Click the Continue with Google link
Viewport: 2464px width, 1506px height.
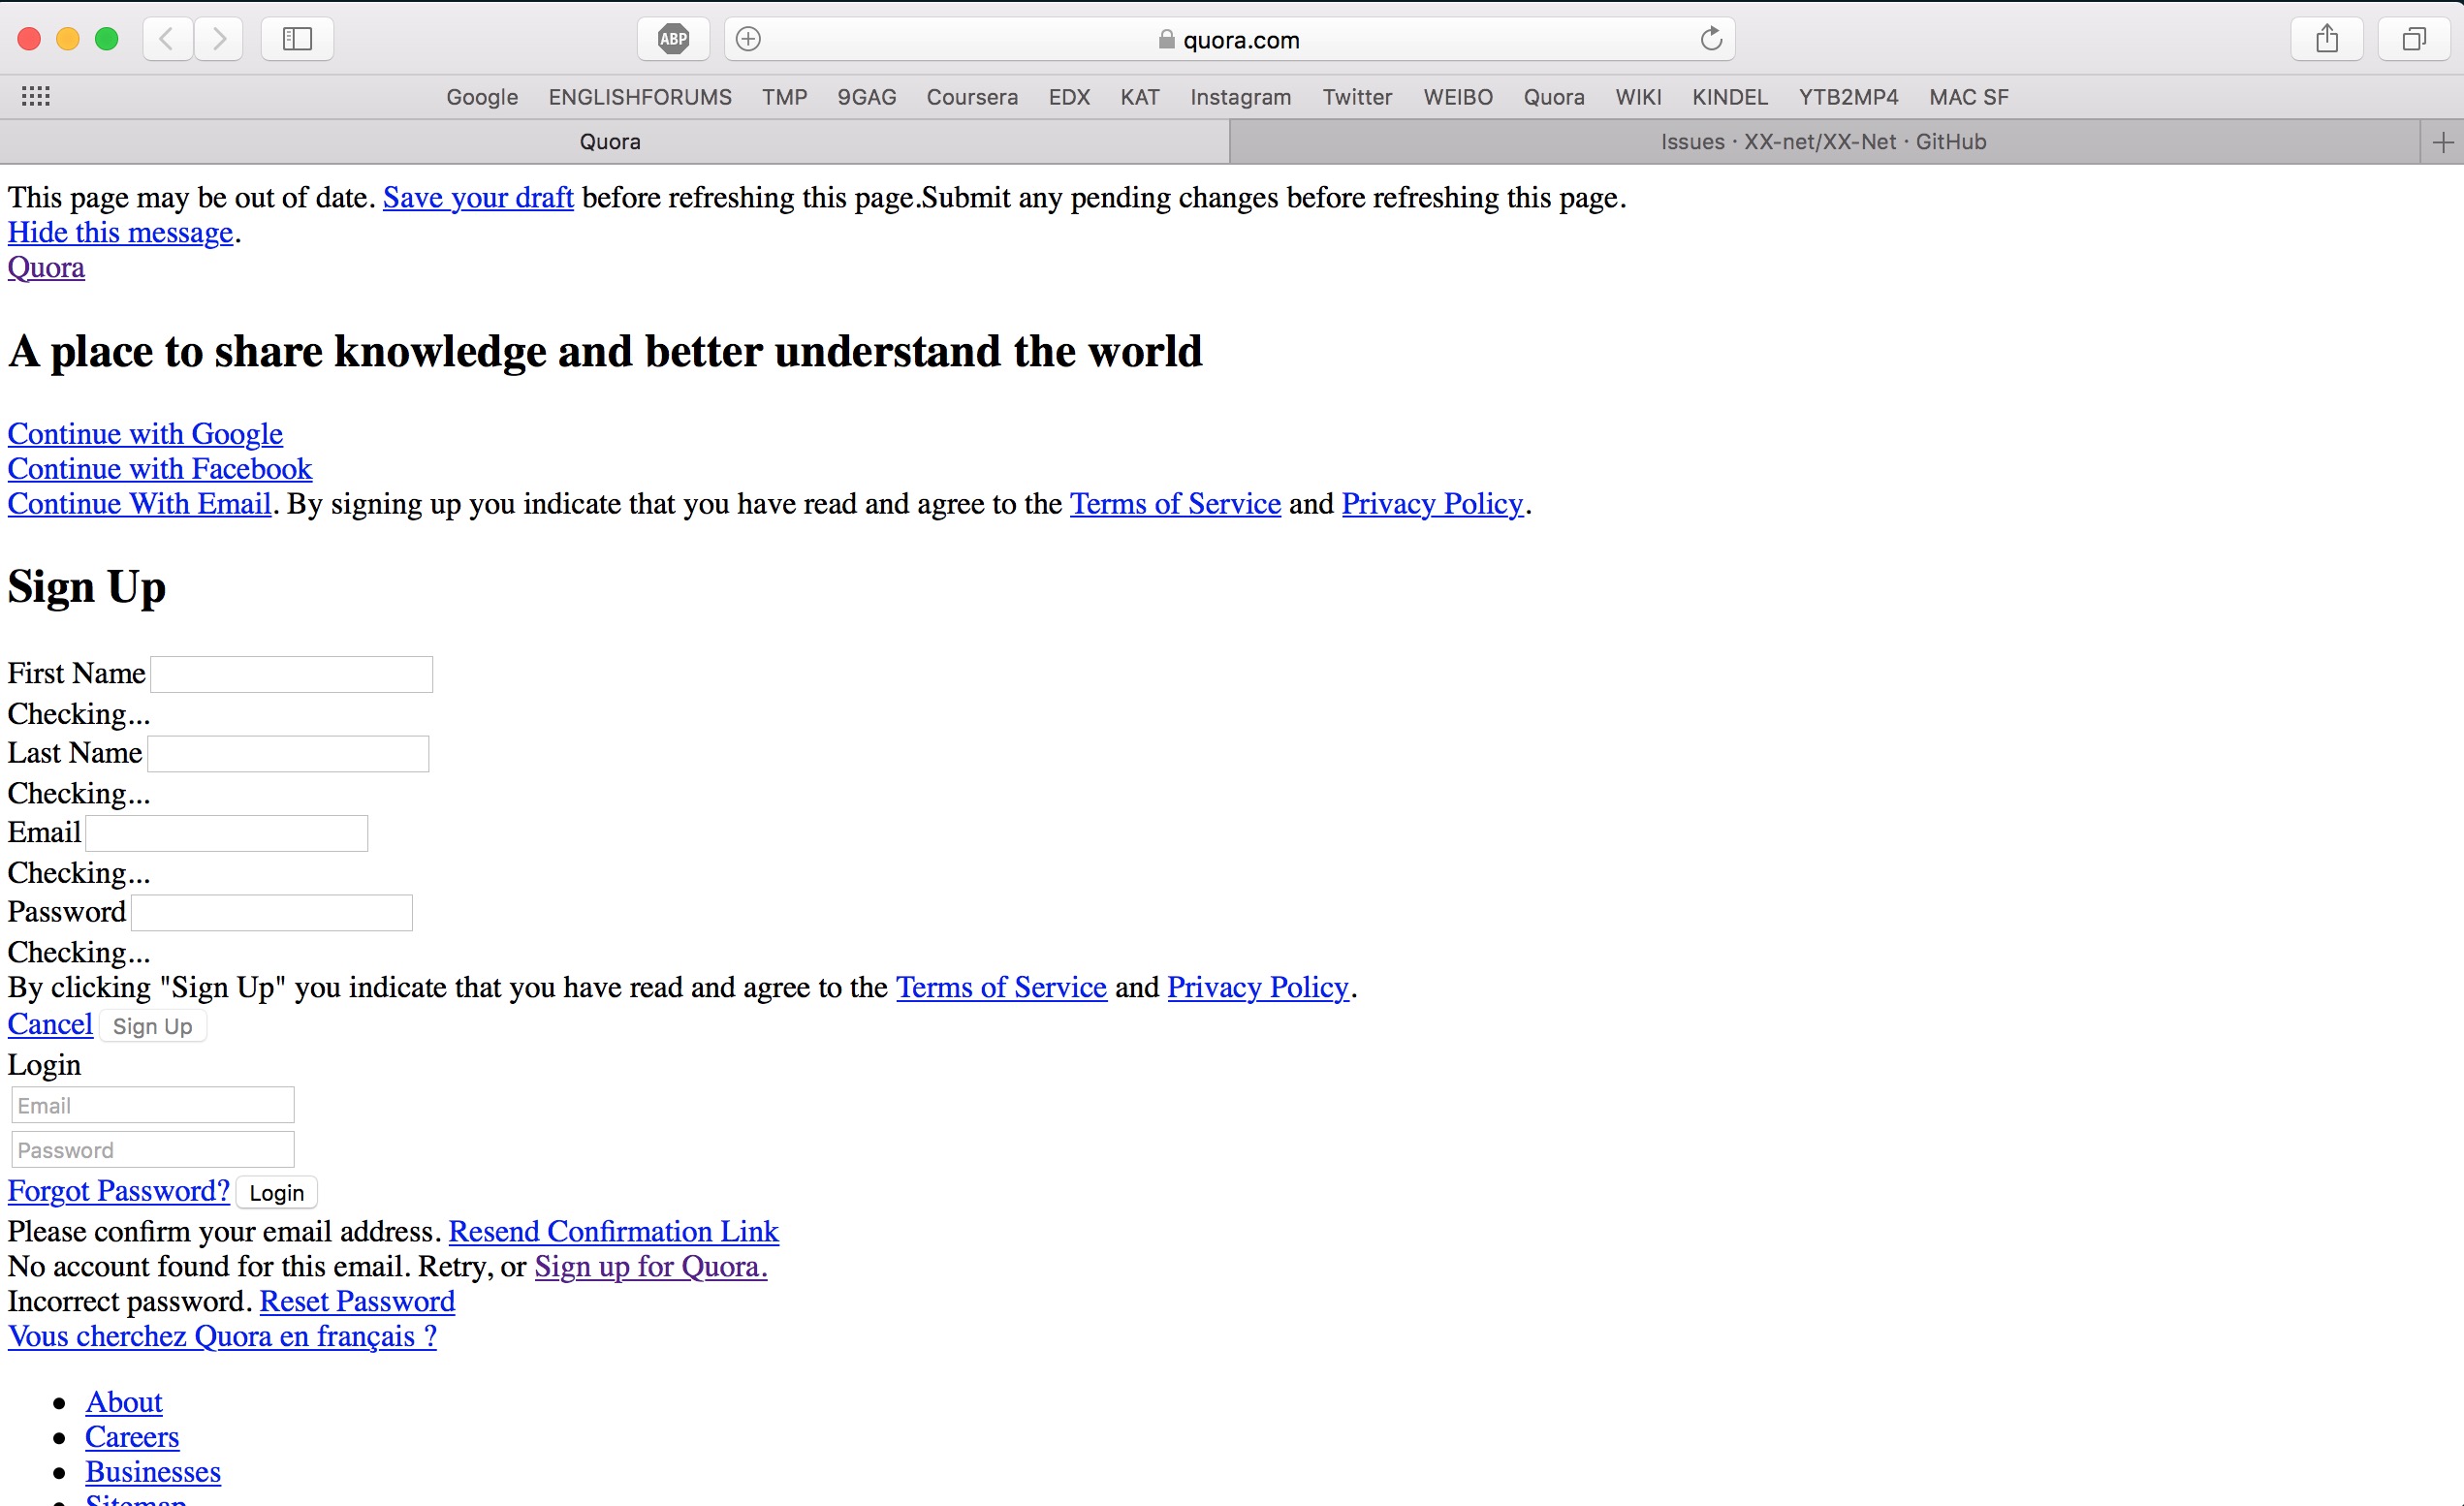point(145,433)
